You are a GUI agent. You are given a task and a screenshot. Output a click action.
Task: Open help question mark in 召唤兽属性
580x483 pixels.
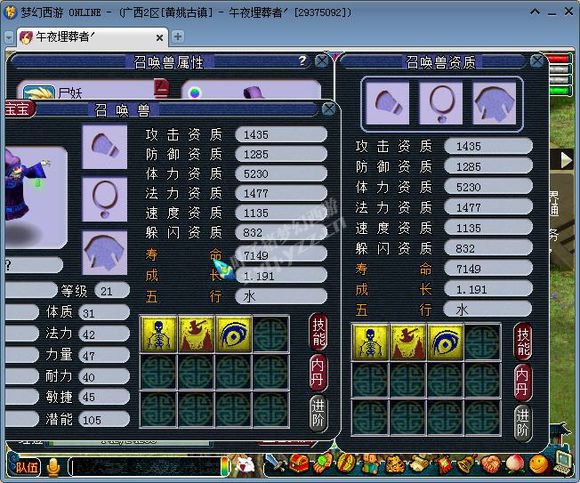tap(303, 60)
